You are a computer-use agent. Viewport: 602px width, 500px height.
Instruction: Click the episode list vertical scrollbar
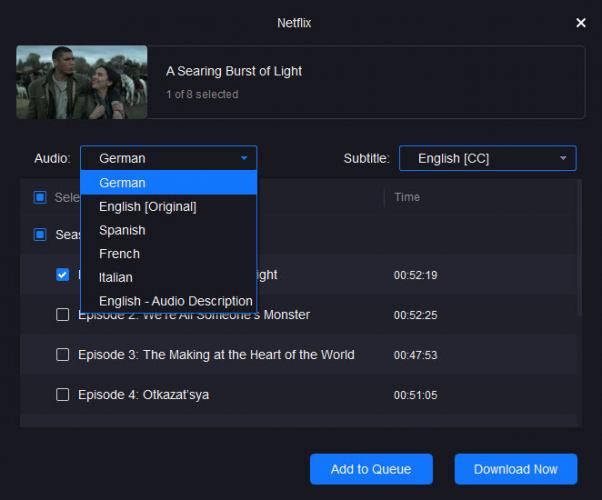(578, 250)
